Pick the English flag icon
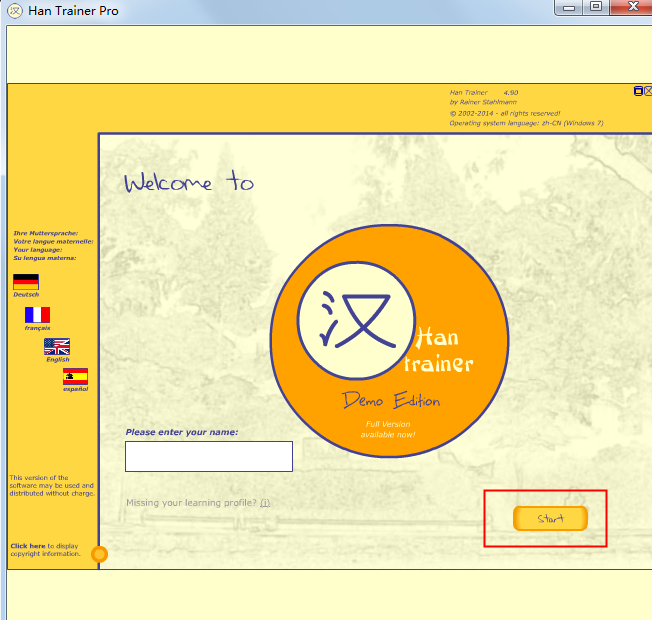This screenshot has height=620, width=652. coord(57,346)
